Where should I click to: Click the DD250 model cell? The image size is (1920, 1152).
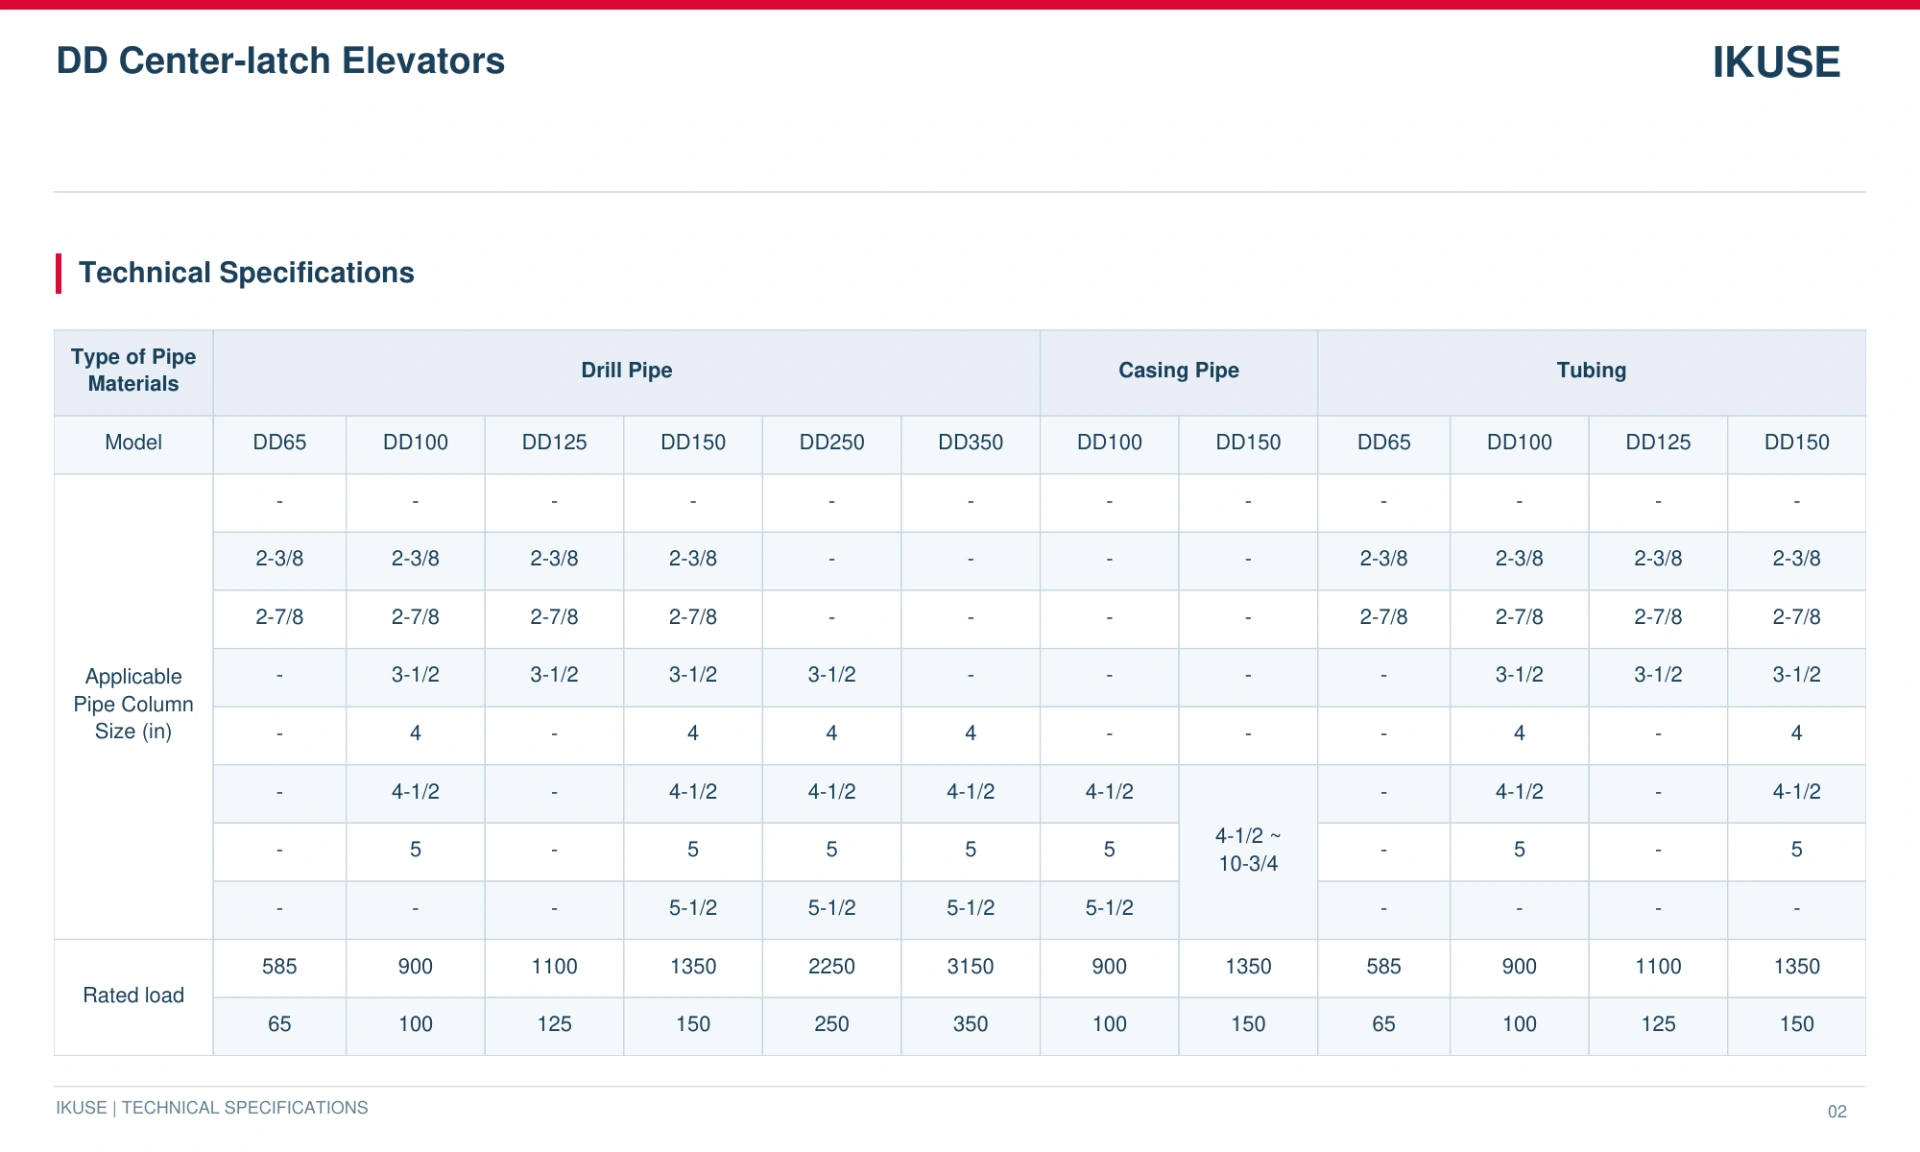click(x=831, y=443)
